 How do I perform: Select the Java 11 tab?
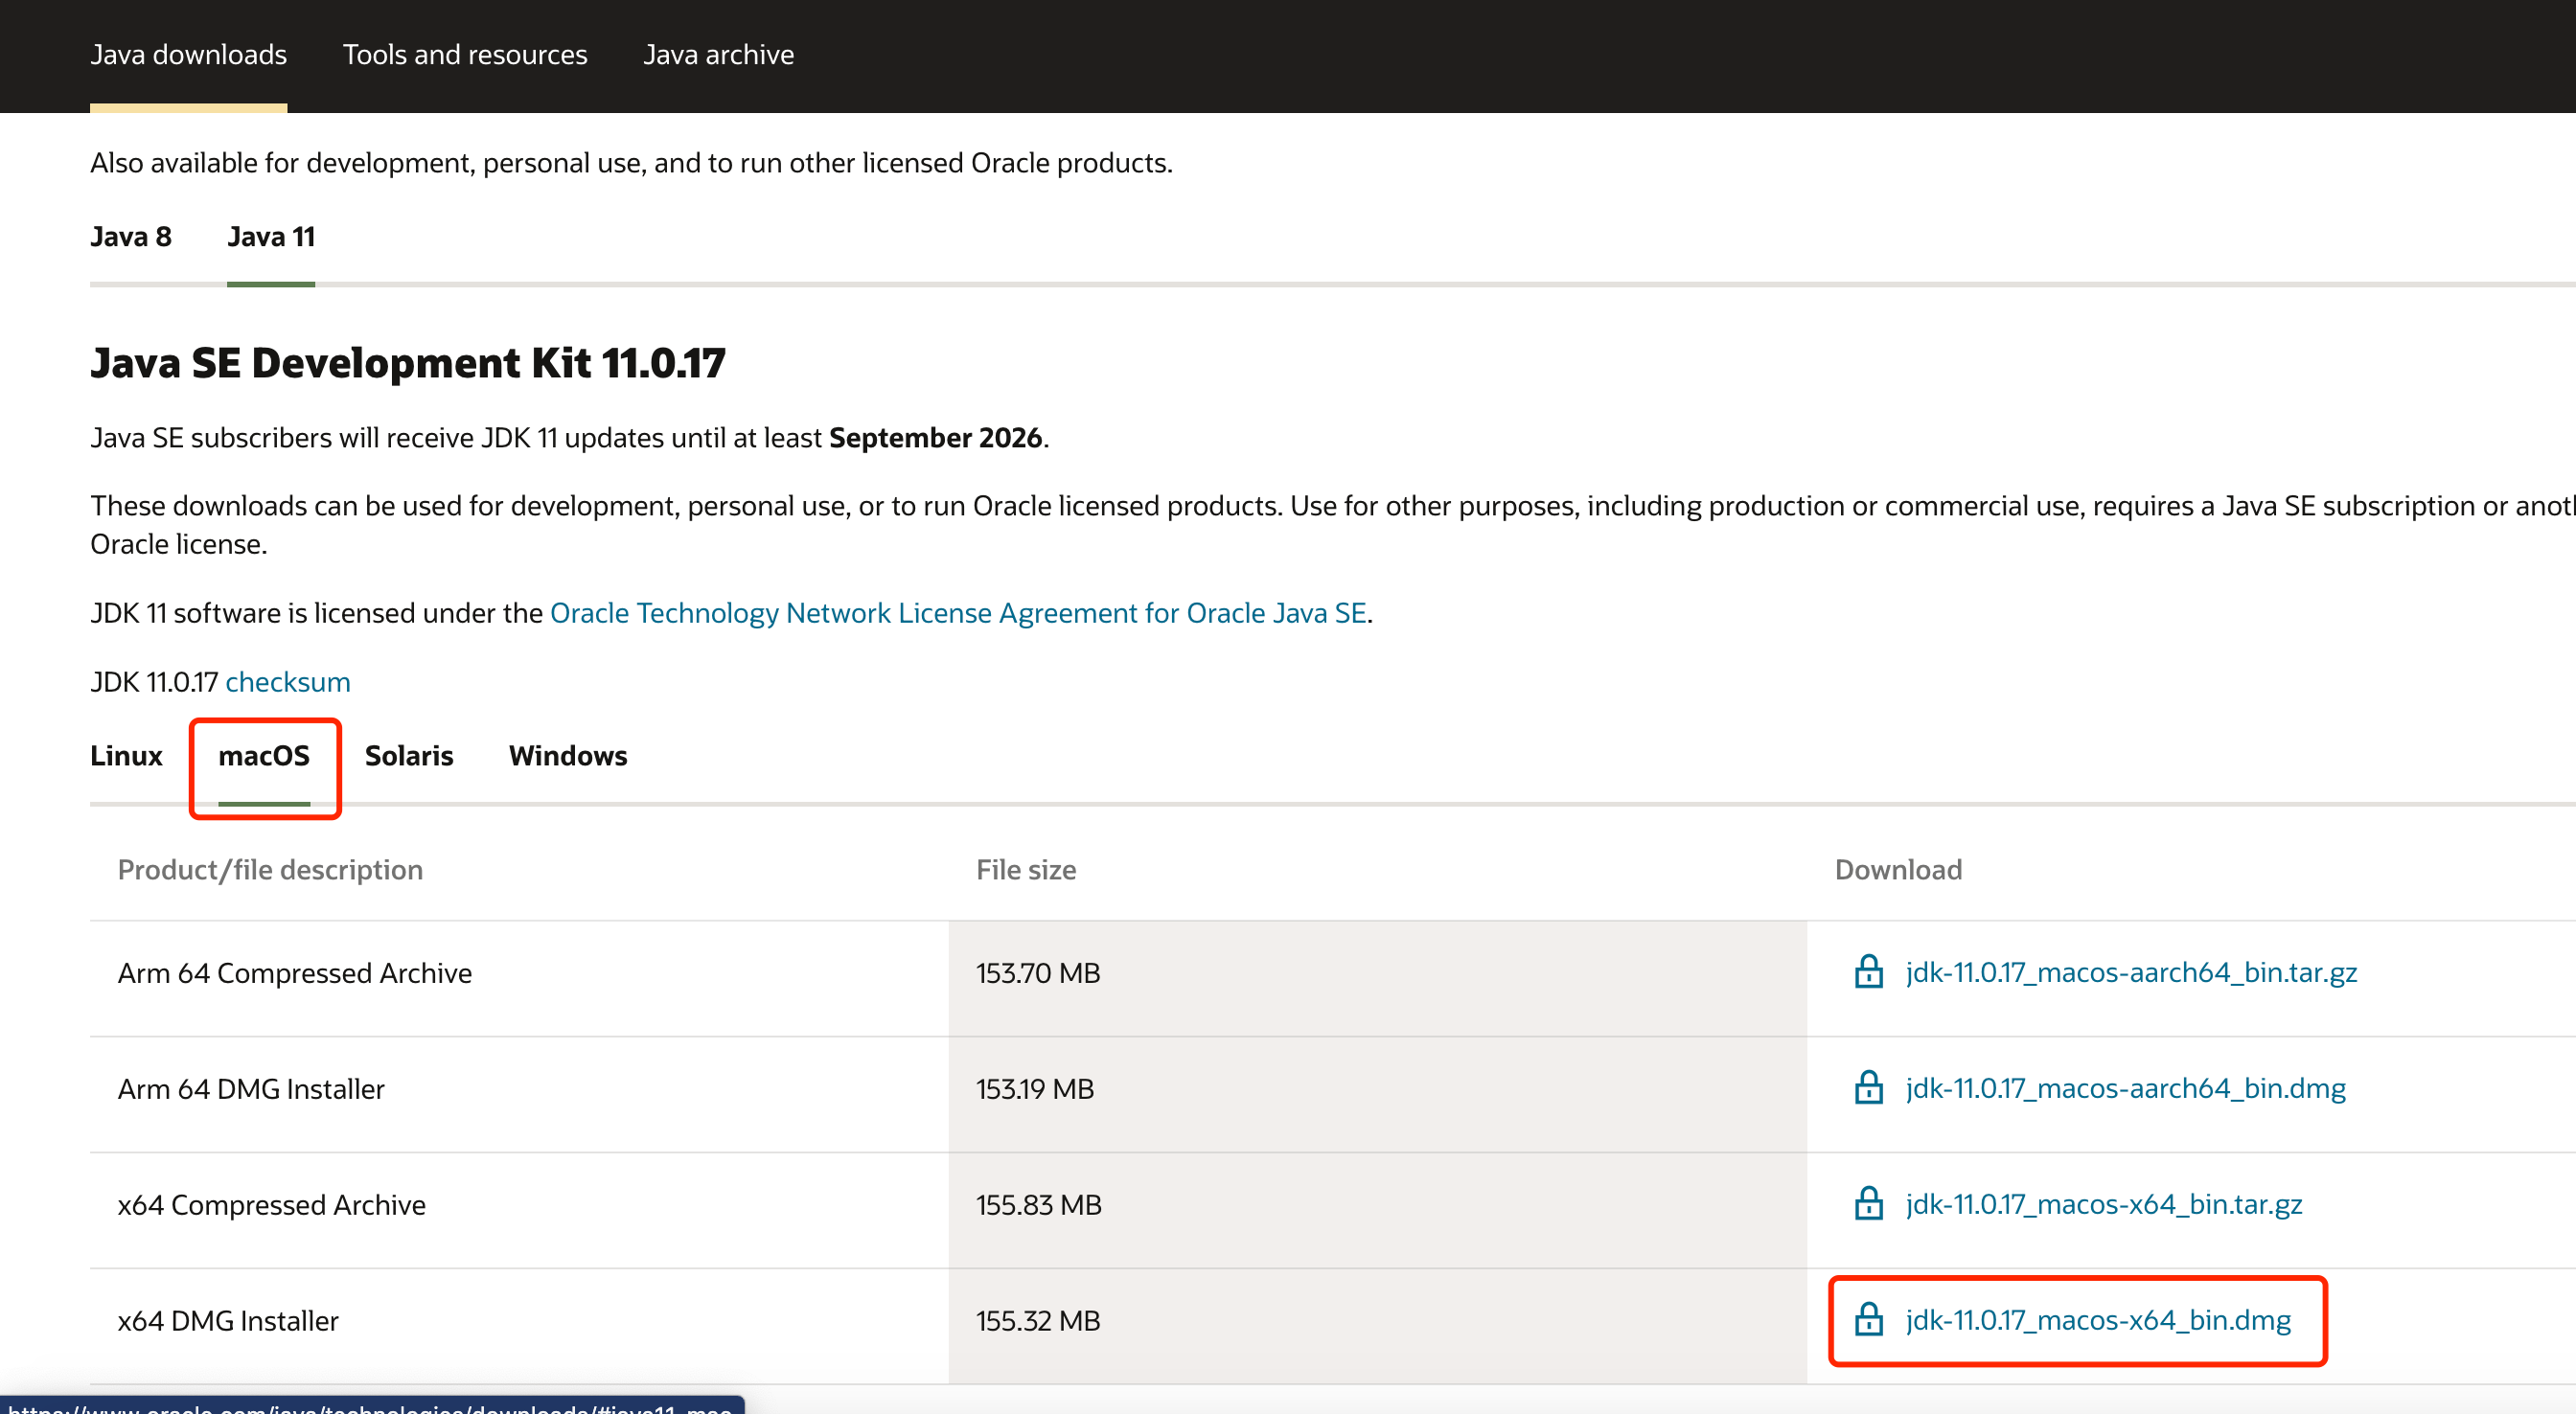(271, 237)
